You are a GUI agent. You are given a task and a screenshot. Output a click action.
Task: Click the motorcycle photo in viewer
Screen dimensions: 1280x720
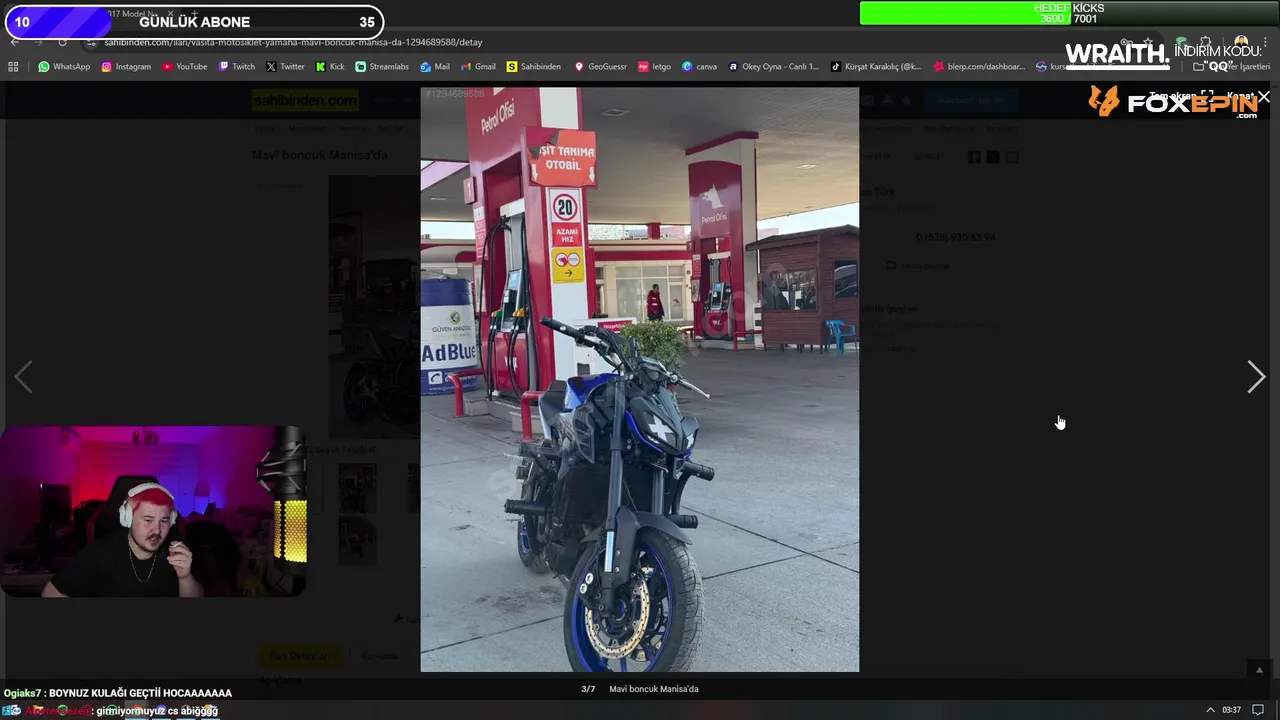coord(639,379)
